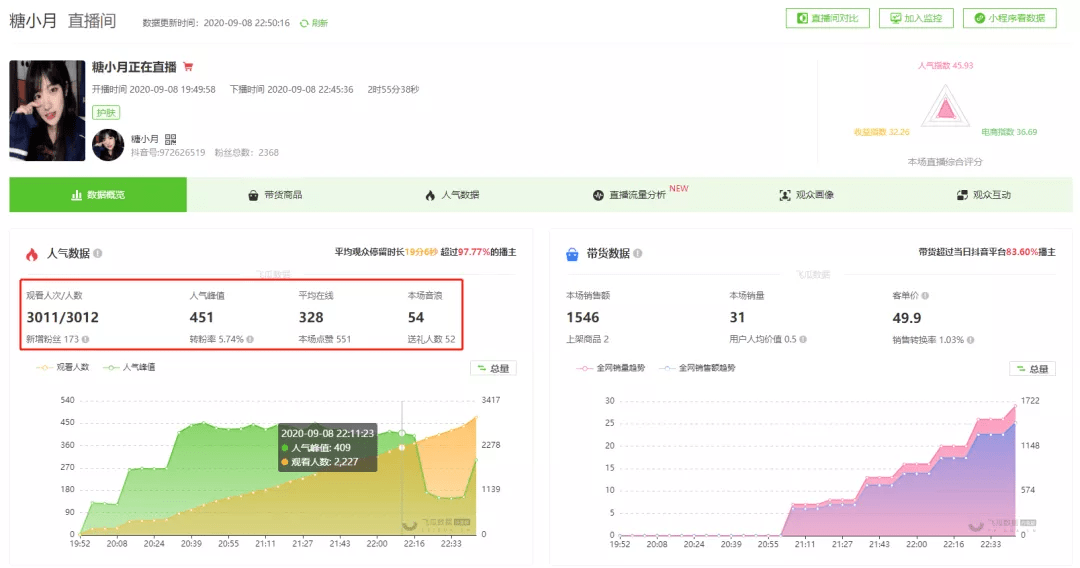1080x568 pixels.
Task: Click the 加入监控 button
Action: pos(916,19)
